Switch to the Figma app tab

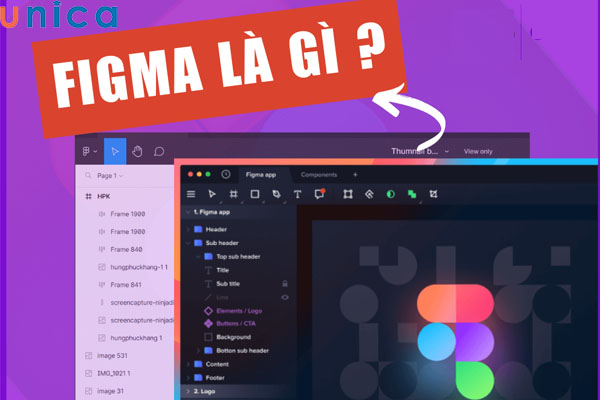tap(261, 175)
